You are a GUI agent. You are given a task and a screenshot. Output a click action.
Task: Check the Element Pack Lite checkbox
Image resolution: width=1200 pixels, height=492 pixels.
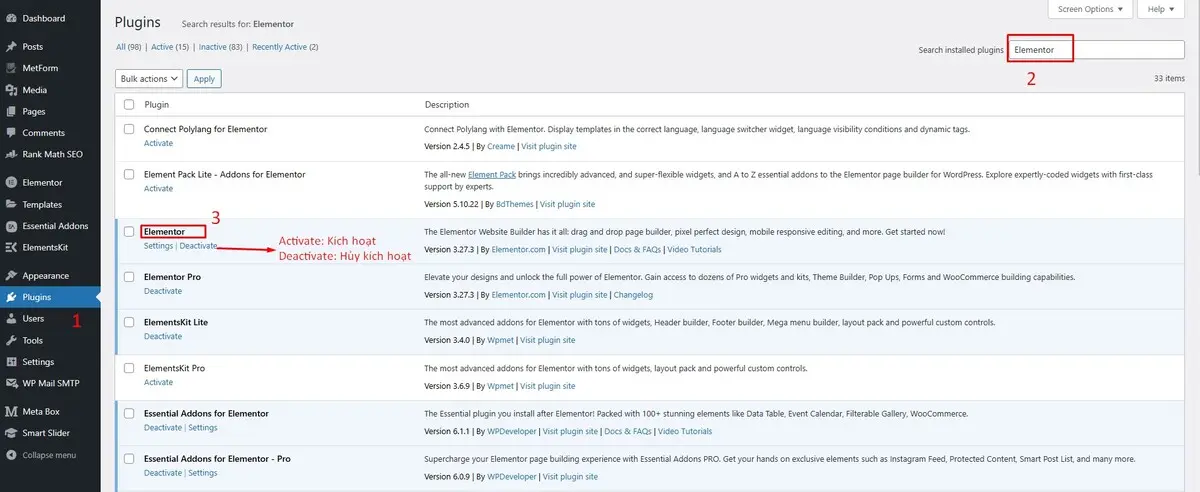129,174
